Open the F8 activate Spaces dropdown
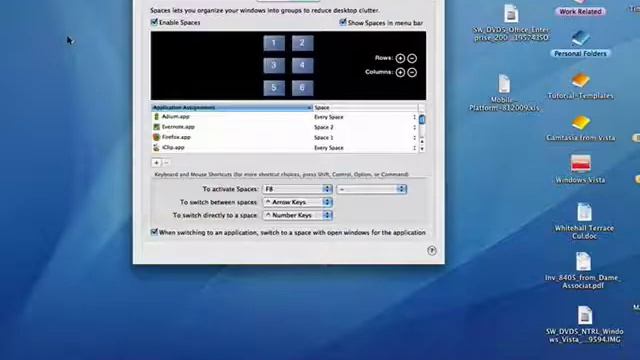This screenshot has height=360, width=640. (298, 189)
